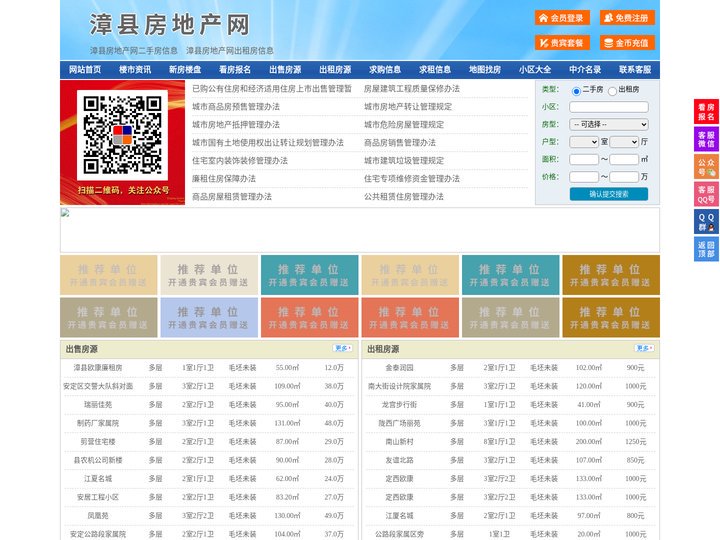The height and width of the screenshot is (540, 720).
Task: Click the QQ群 side icon
Action: pos(706,222)
